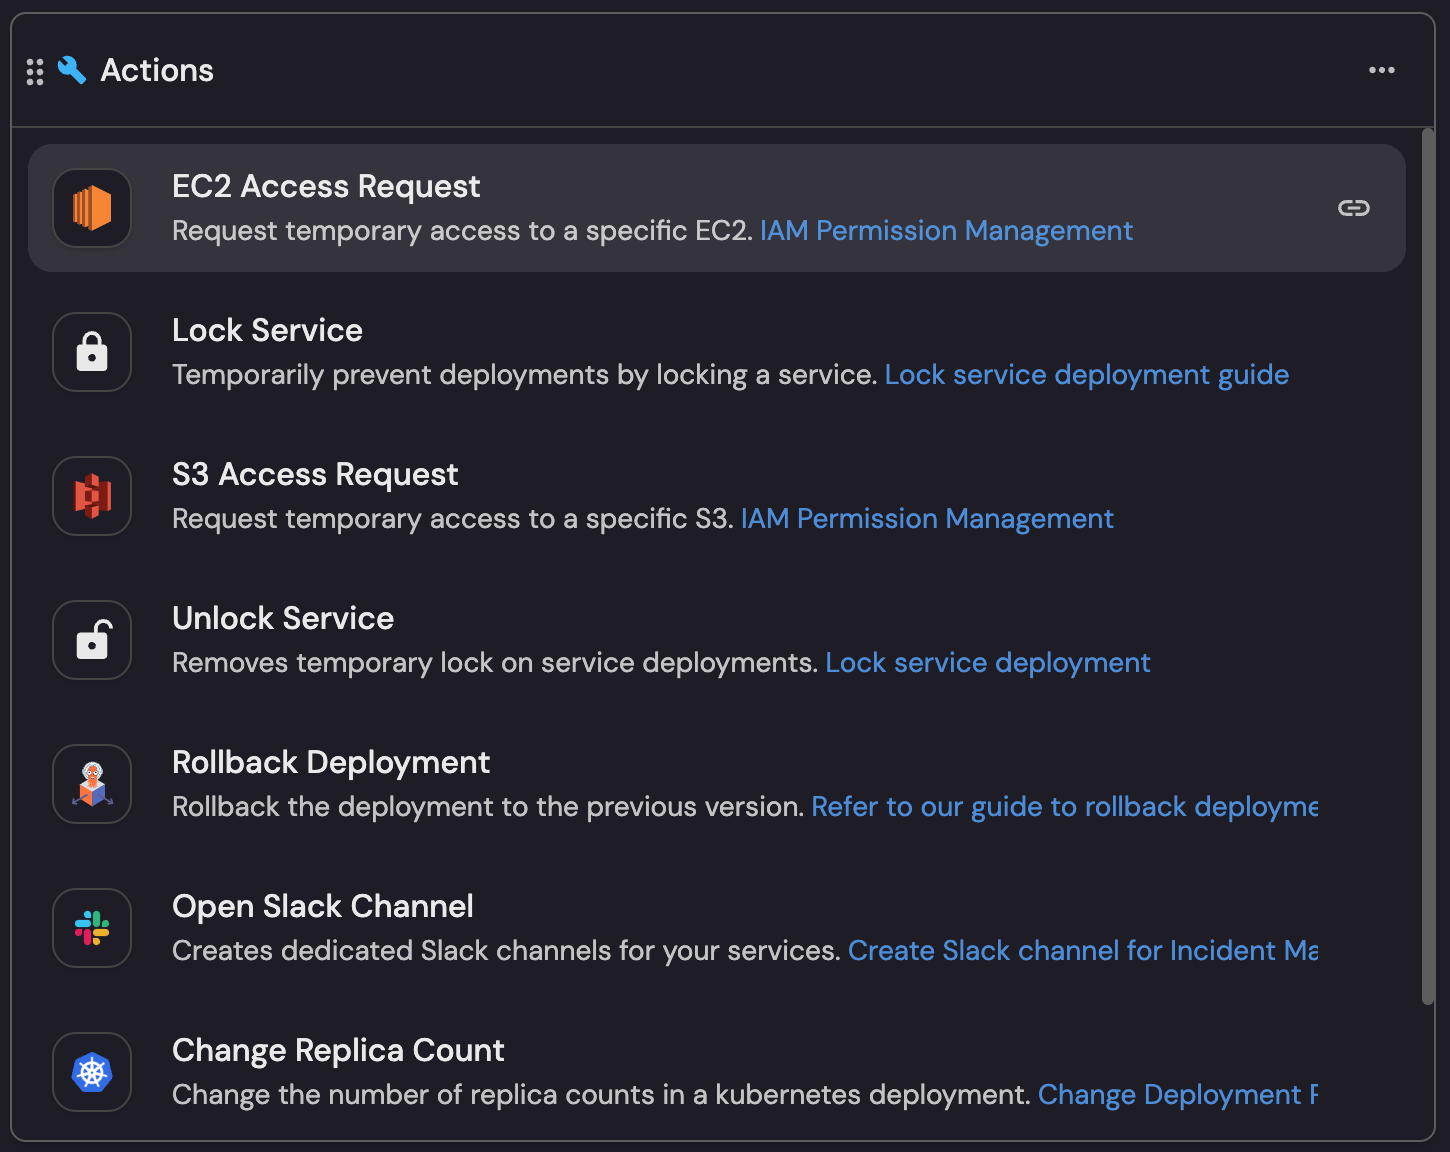The image size is (1450, 1152).
Task: Open Create Slack channel for Incident link
Action: pos(1082,951)
